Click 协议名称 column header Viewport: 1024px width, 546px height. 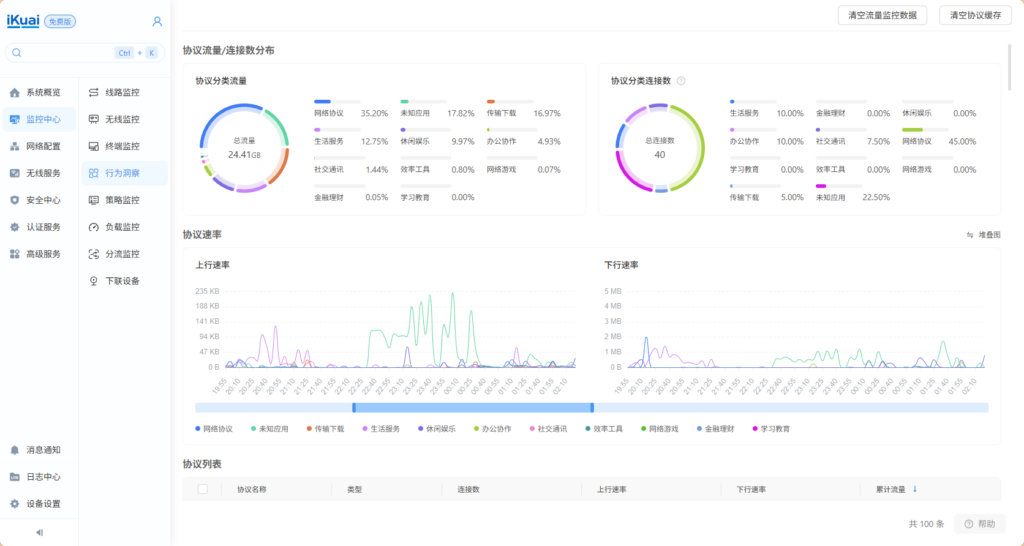(251, 489)
